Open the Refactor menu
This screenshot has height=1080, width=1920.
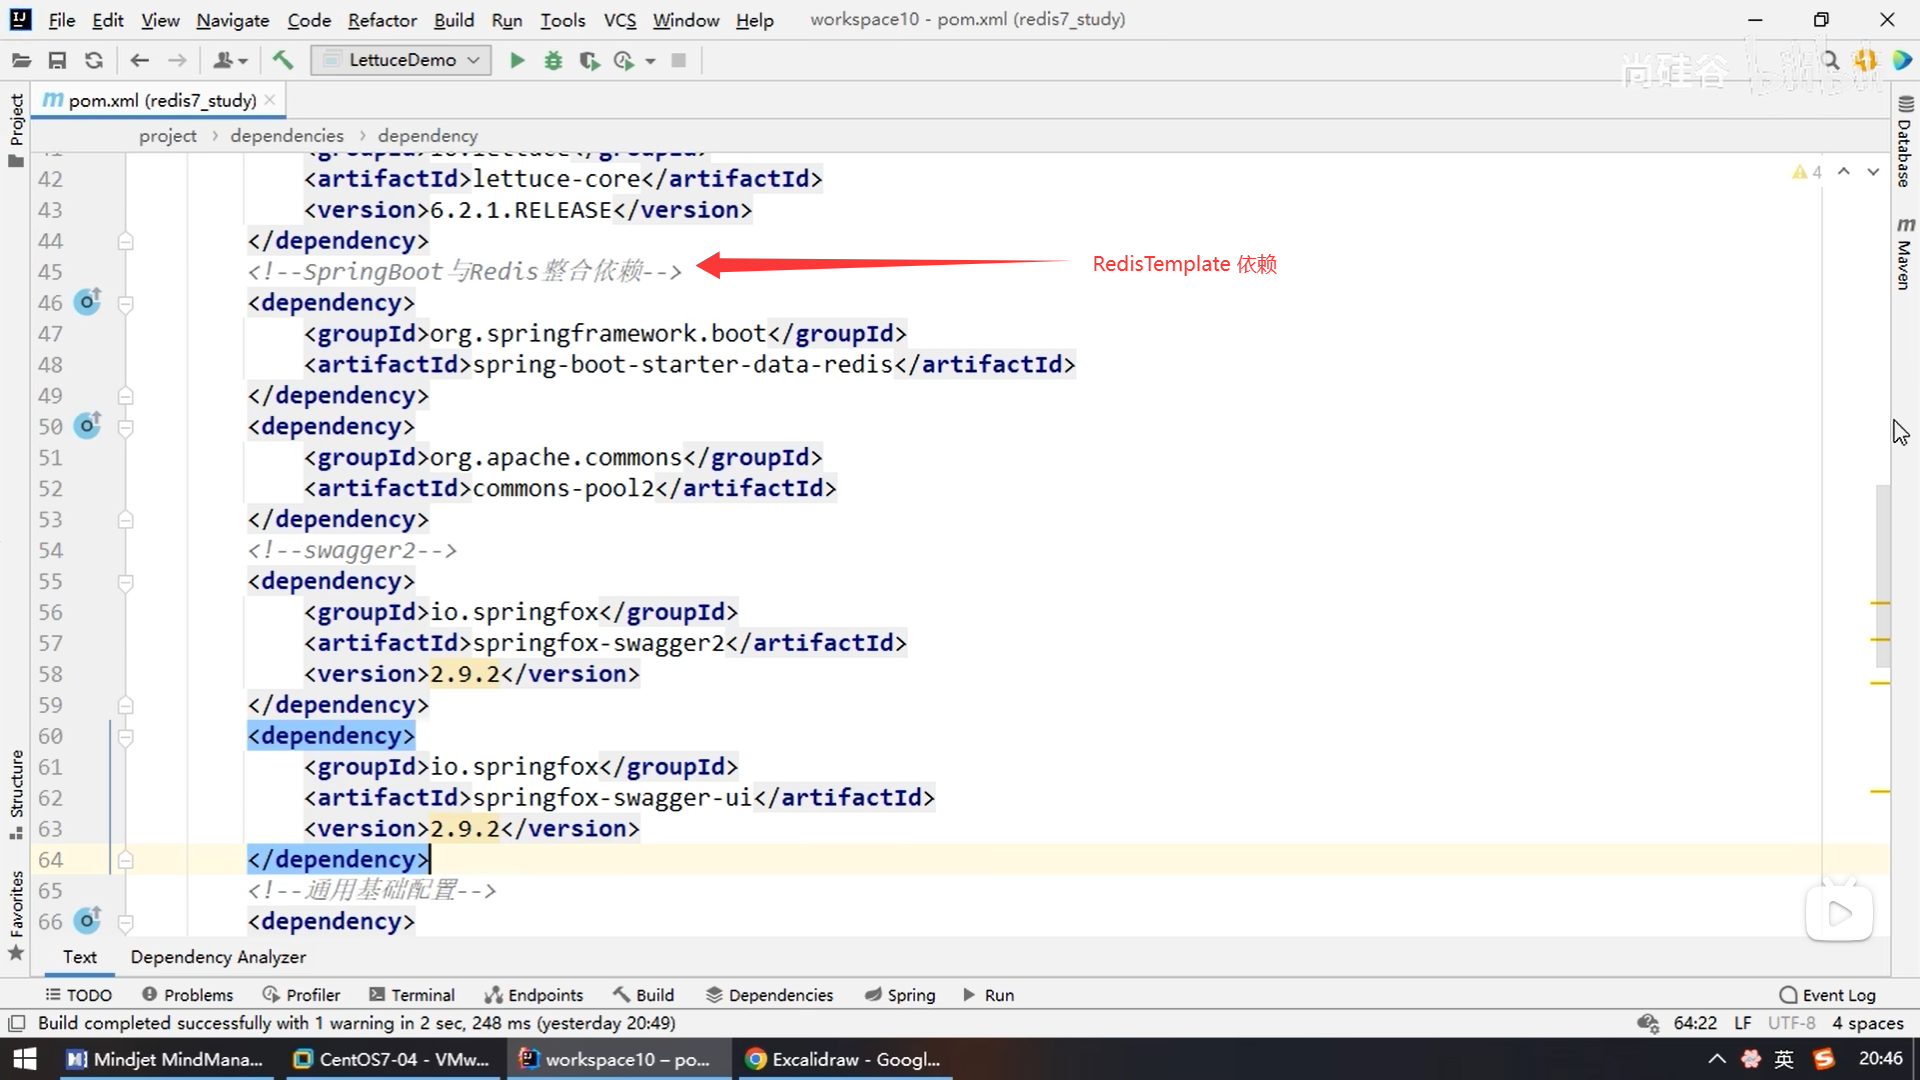[x=382, y=20]
